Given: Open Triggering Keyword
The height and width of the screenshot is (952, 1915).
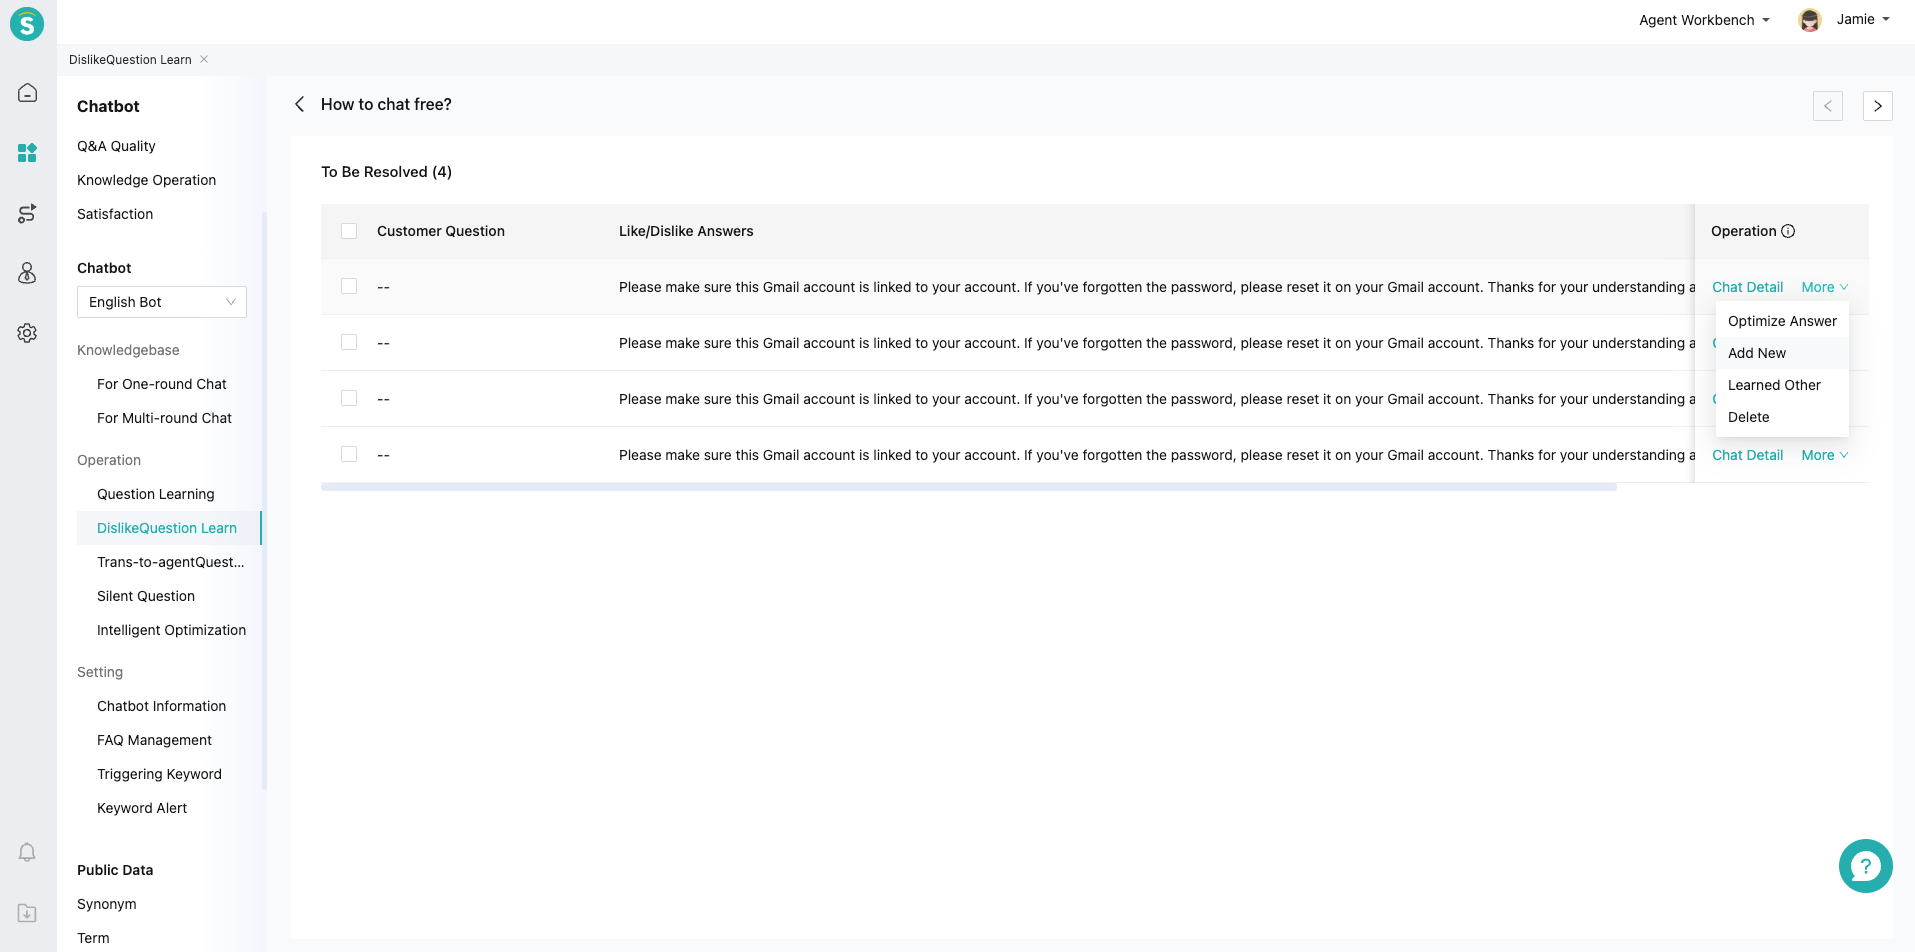Looking at the screenshot, I should click(159, 774).
